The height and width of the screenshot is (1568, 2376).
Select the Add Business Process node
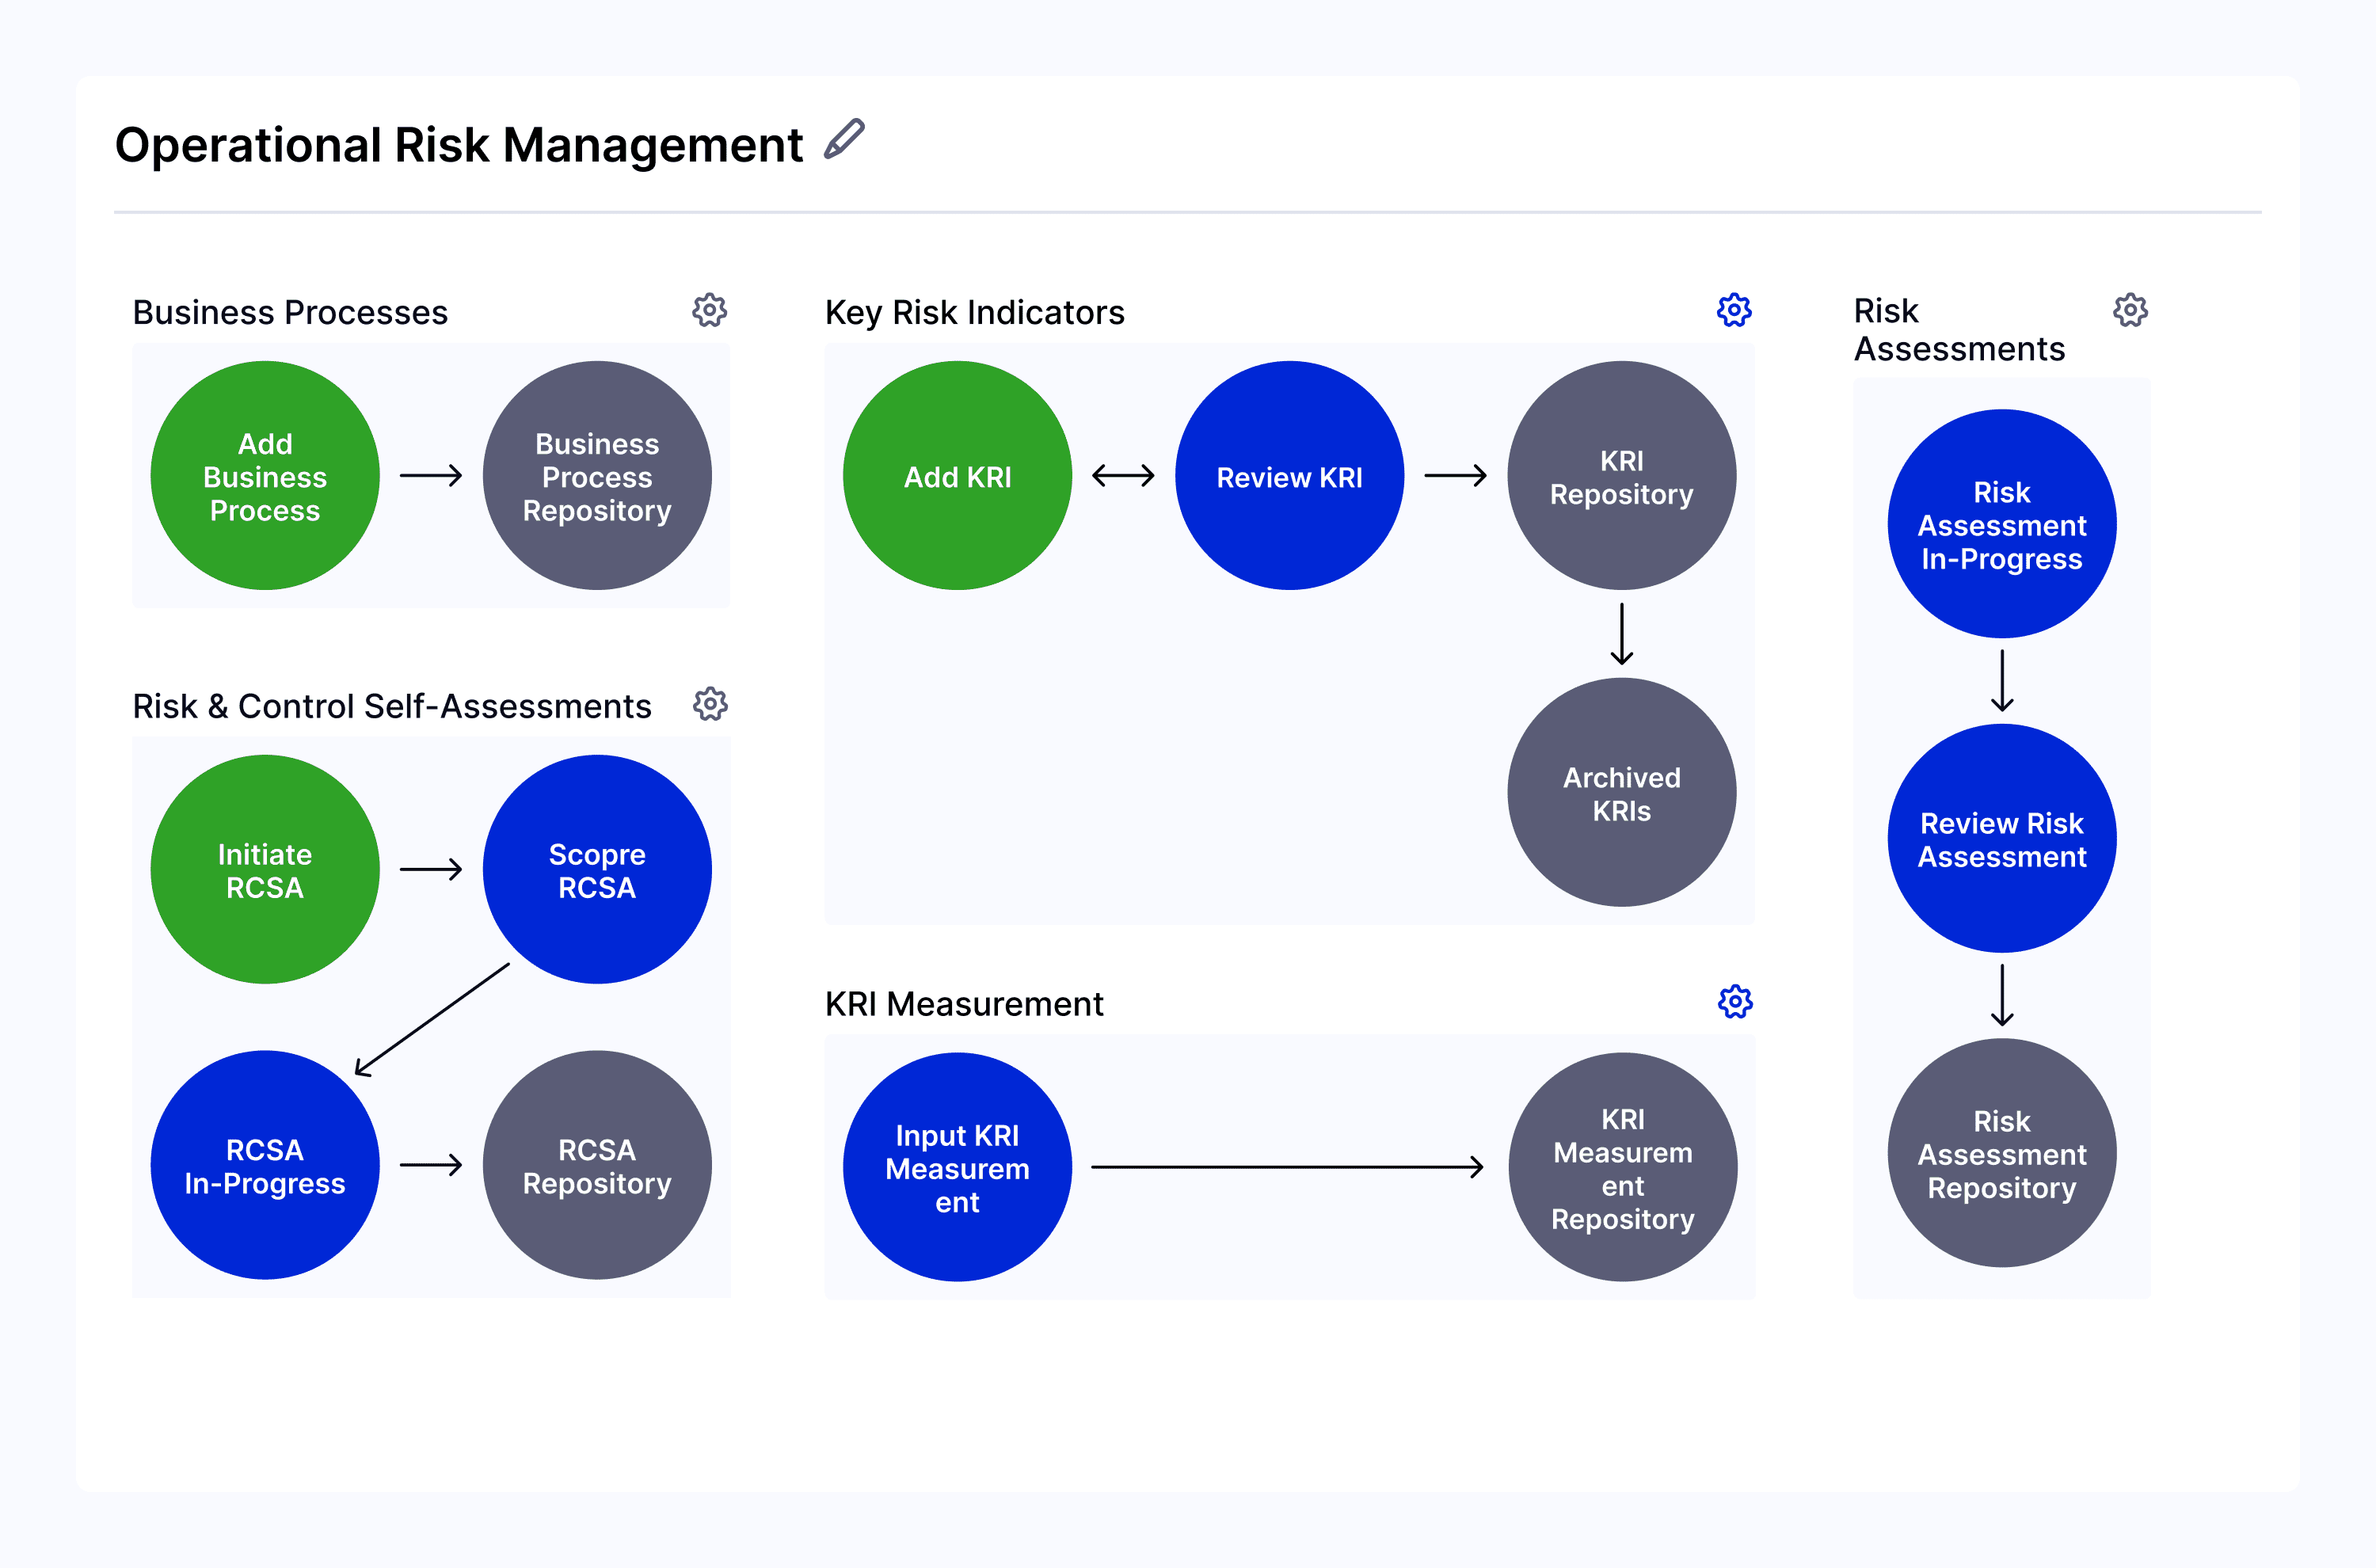[x=265, y=475]
